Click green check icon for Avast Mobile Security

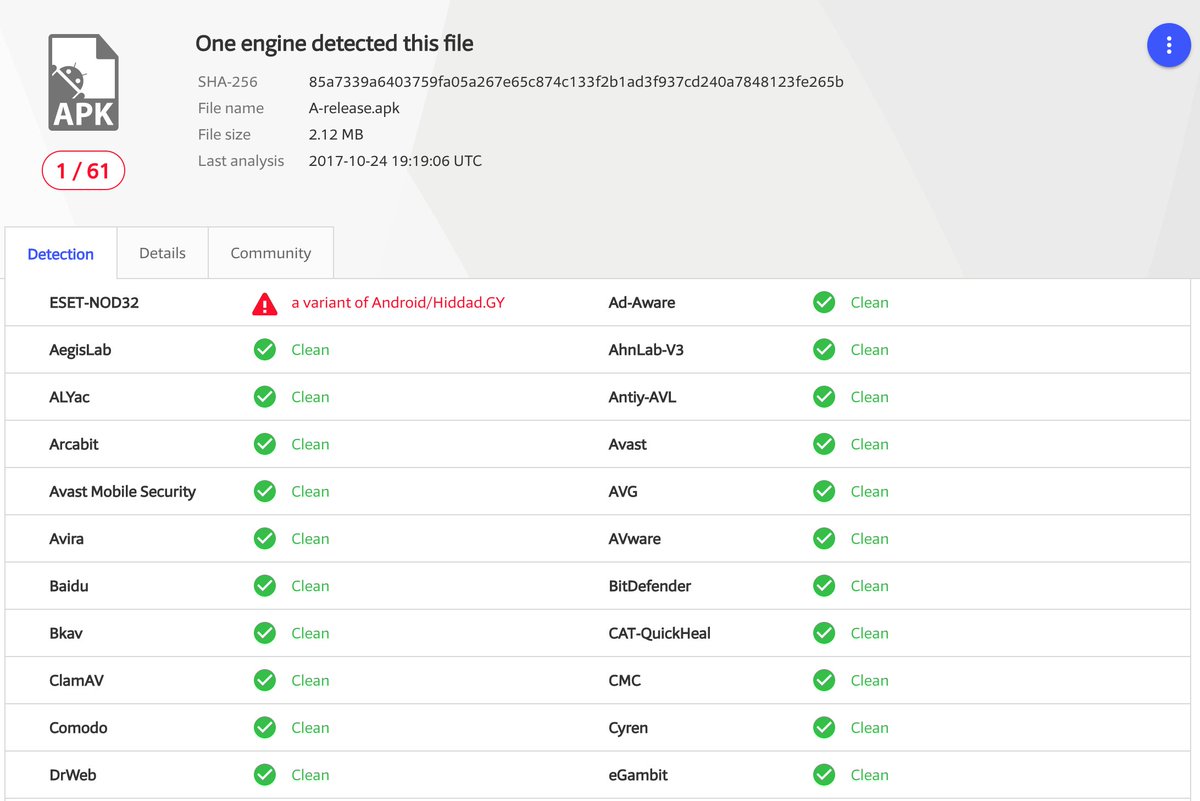(x=264, y=491)
